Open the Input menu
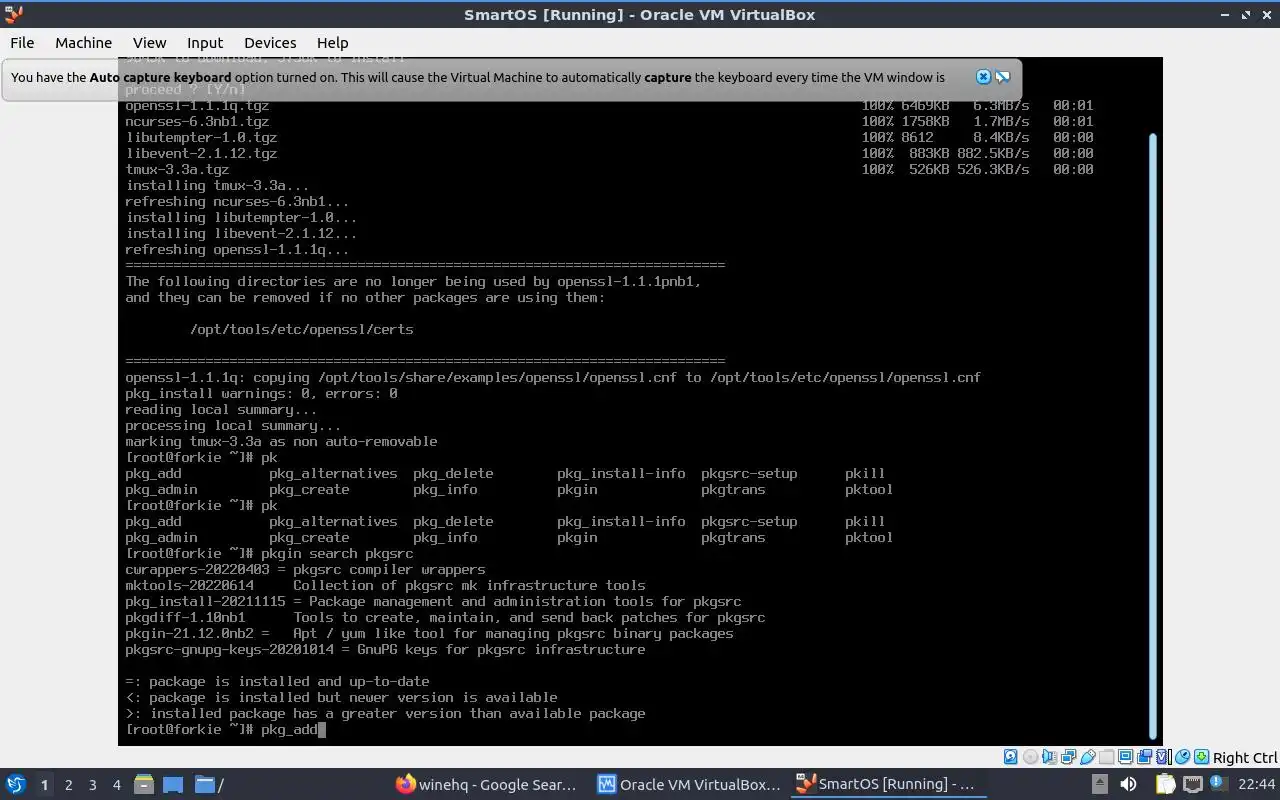The width and height of the screenshot is (1280, 800). coord(205,42)
